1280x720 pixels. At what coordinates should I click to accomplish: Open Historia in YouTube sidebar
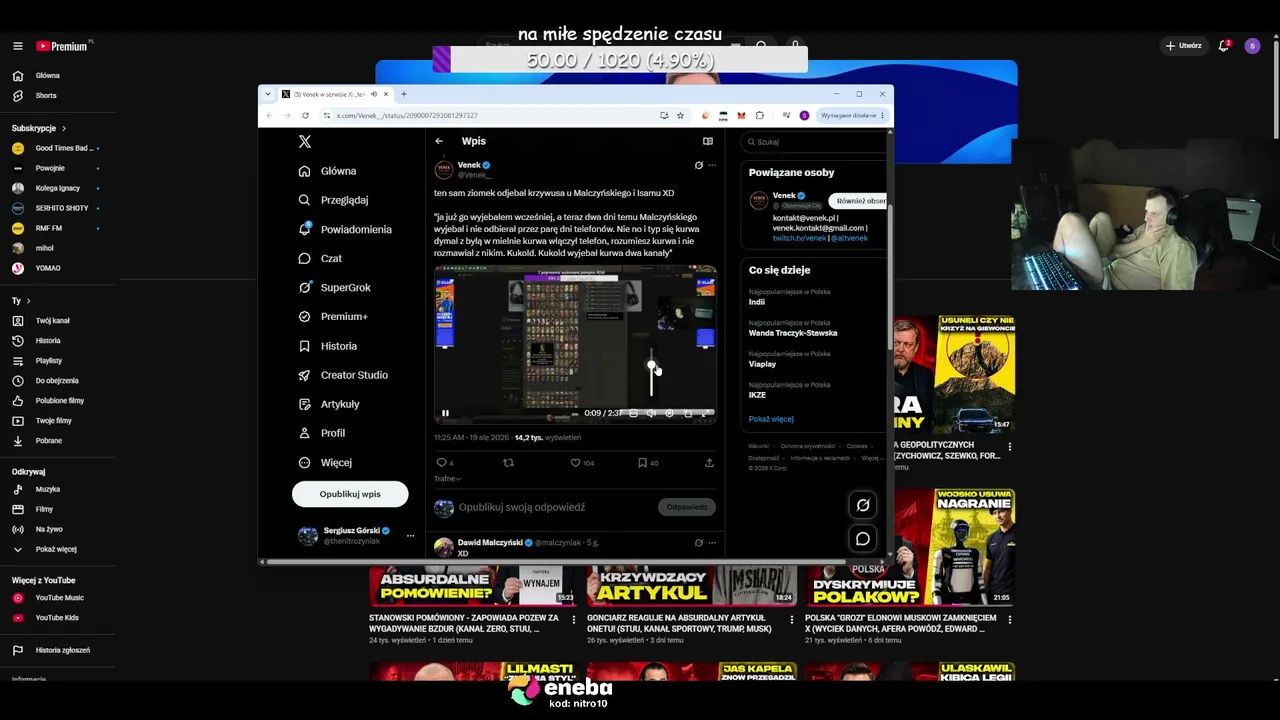48,341
